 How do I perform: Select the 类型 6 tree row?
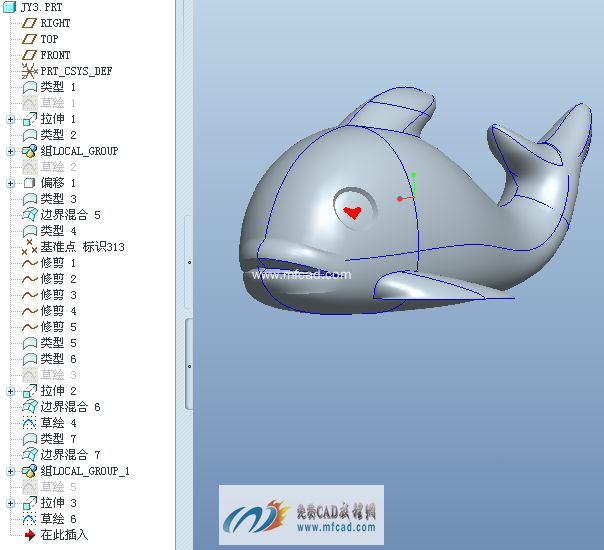click(49, 359)
